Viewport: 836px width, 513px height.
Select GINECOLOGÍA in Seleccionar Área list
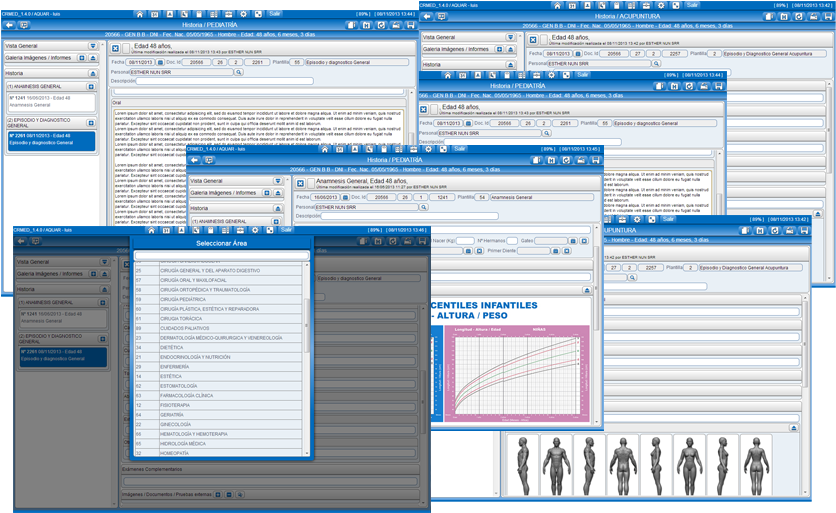pos(219,424)
